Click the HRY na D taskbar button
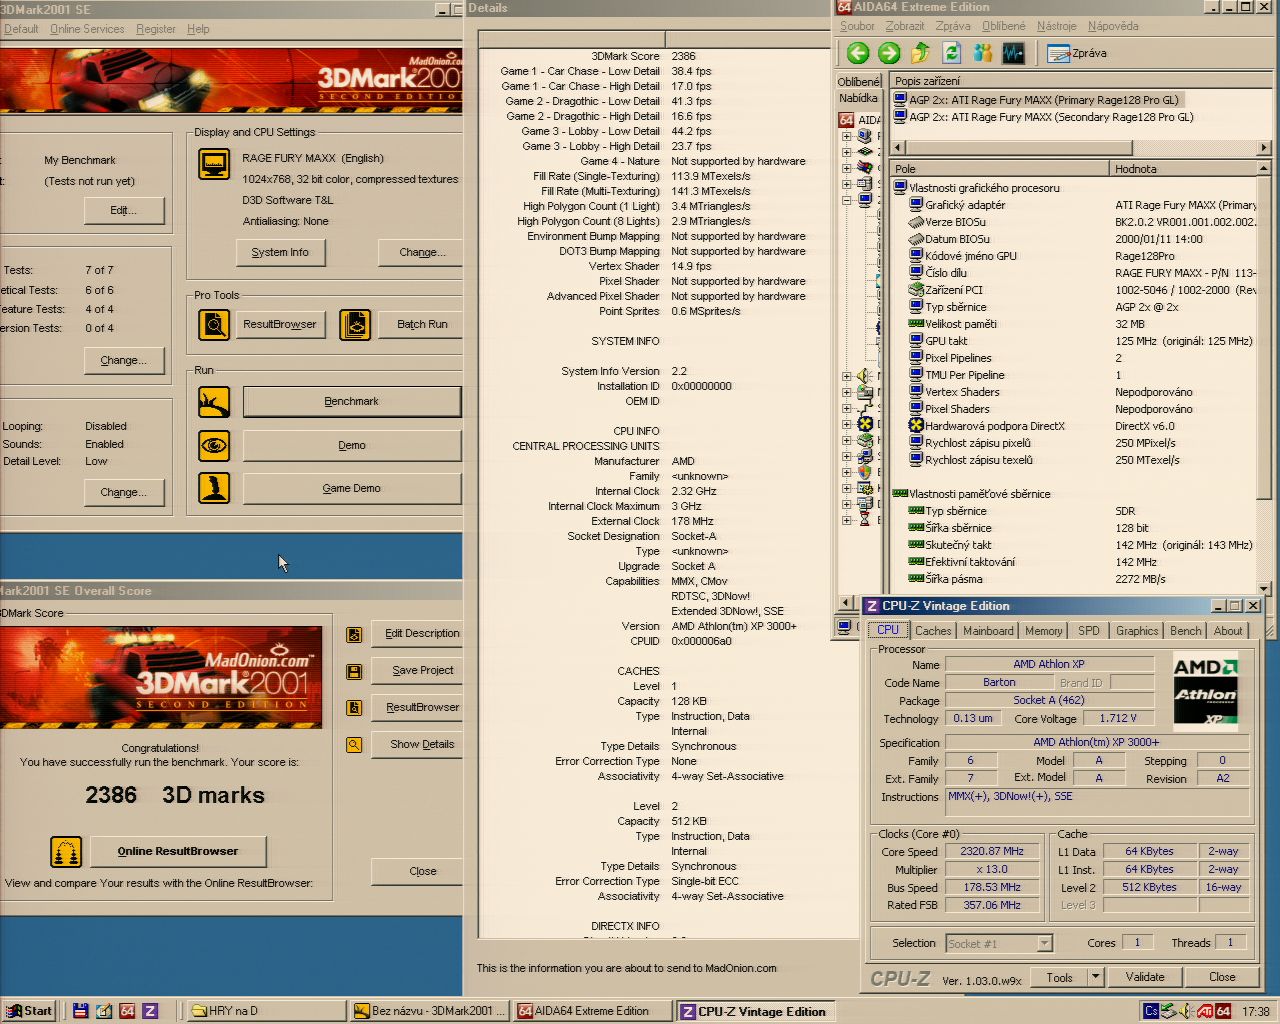The height and width of the screenshot is (1024, 1280). (x=265, y=1011)
